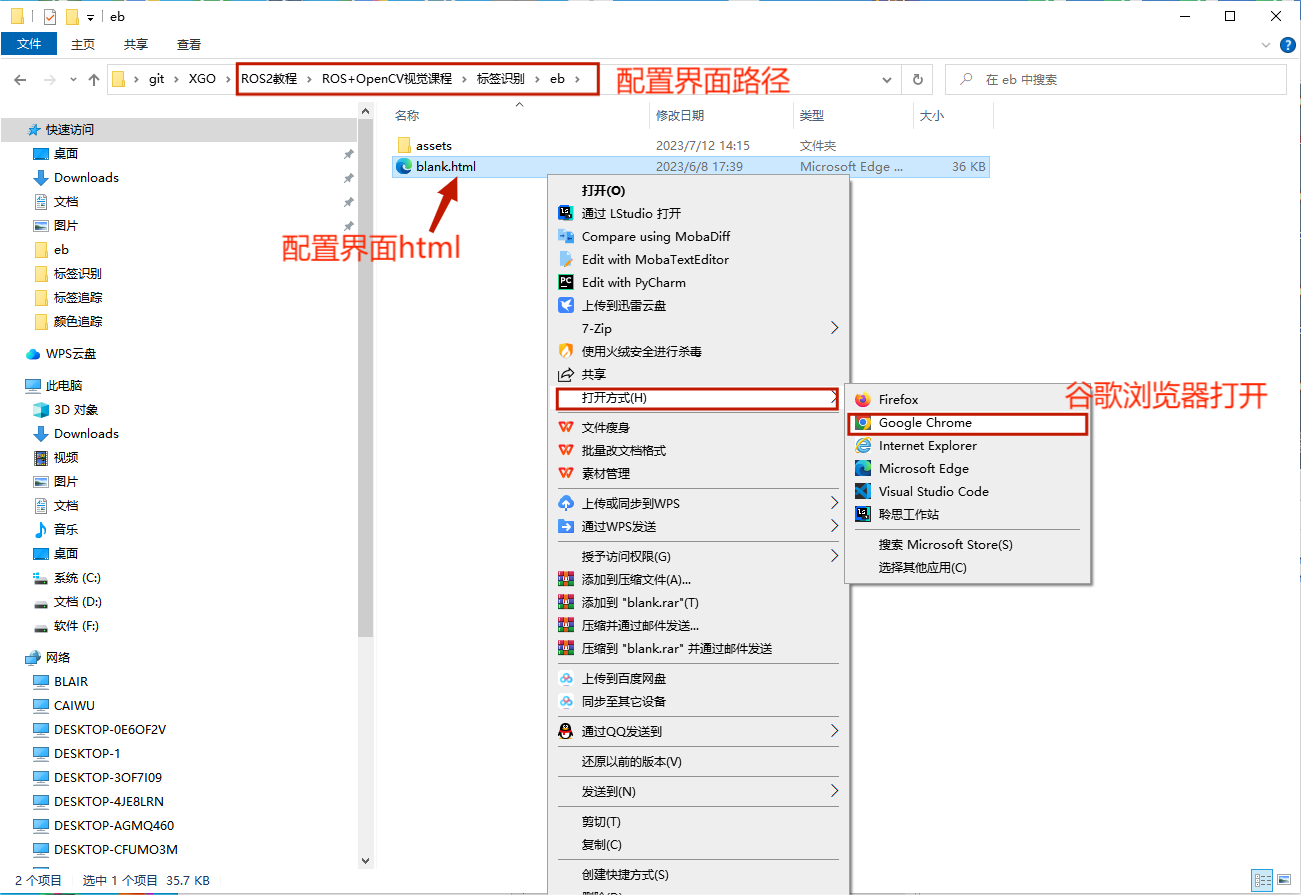This screenshot has width=1301, height=895.
Task: Switch to the 查看 ribbon tab
Action: coord(189,44)
